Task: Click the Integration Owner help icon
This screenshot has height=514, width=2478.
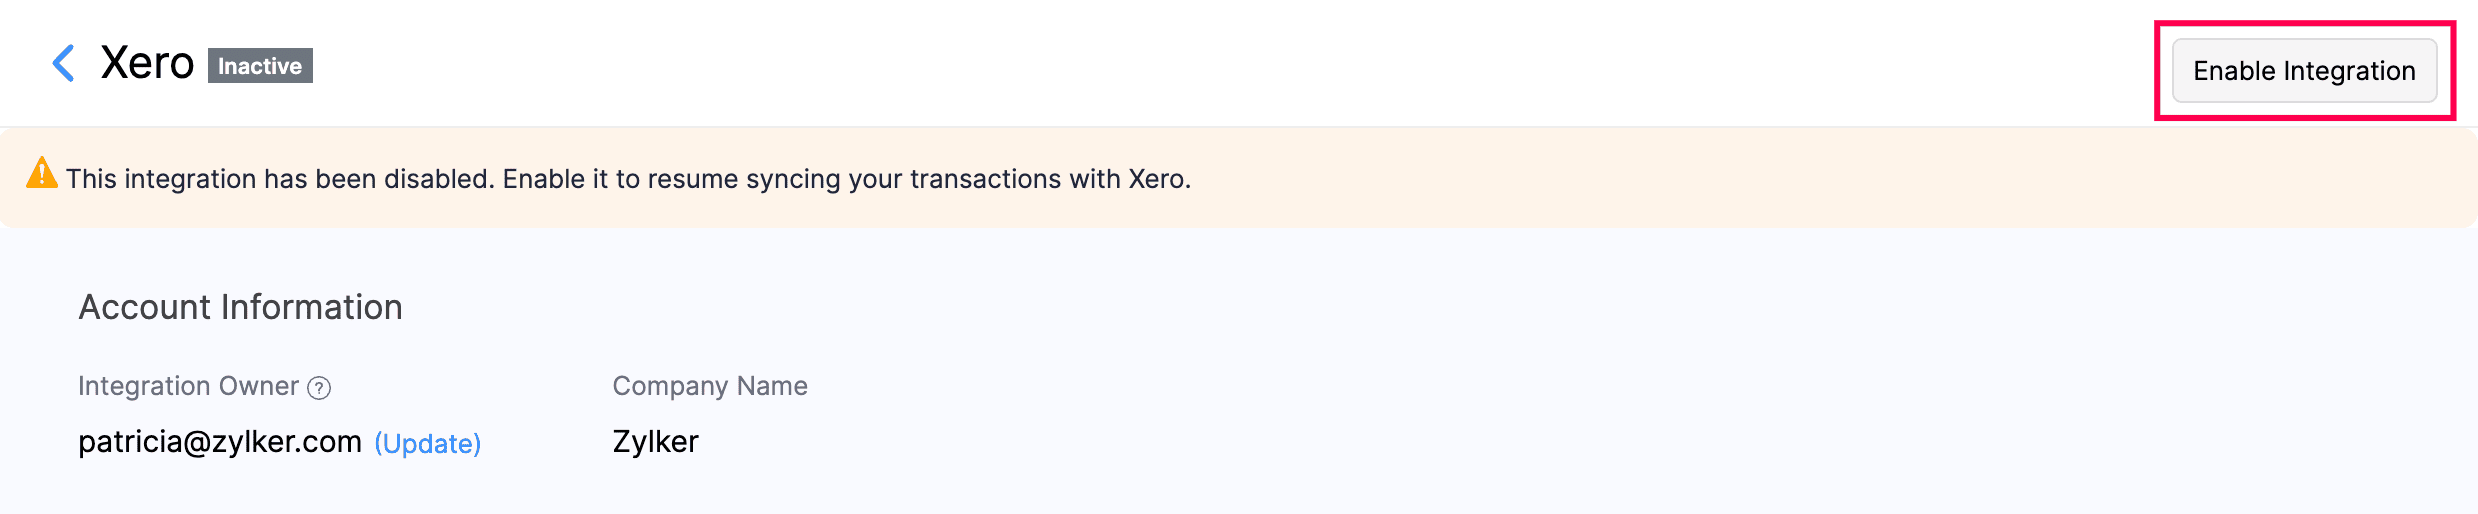Action: coord(319,388)
